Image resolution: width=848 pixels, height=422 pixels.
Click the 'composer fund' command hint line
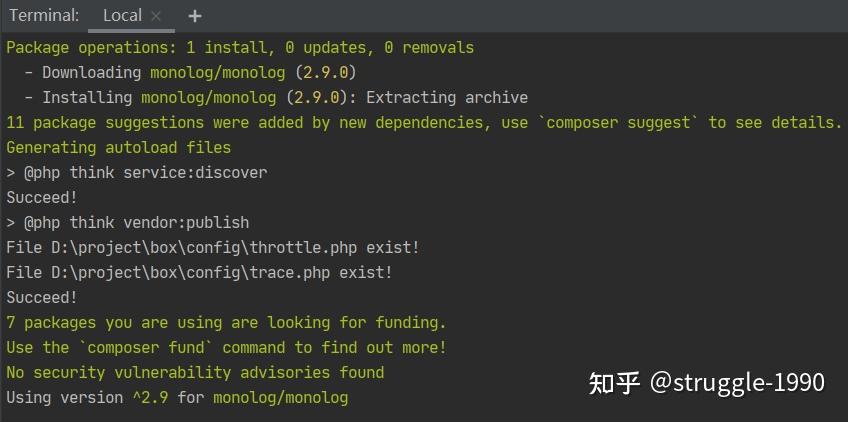click(x=227, y=347)
